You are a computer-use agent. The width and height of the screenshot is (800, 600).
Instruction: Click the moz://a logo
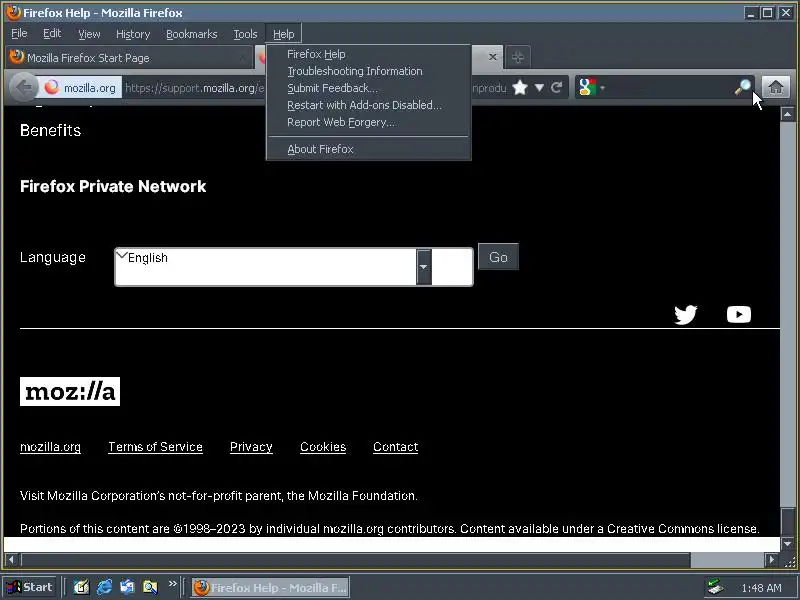tap(70, 391)
